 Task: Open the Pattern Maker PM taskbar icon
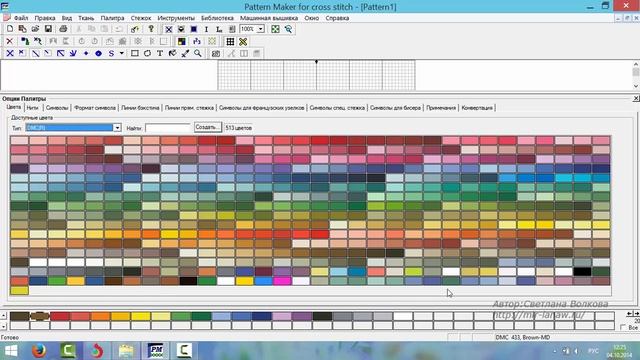point(155,351)
